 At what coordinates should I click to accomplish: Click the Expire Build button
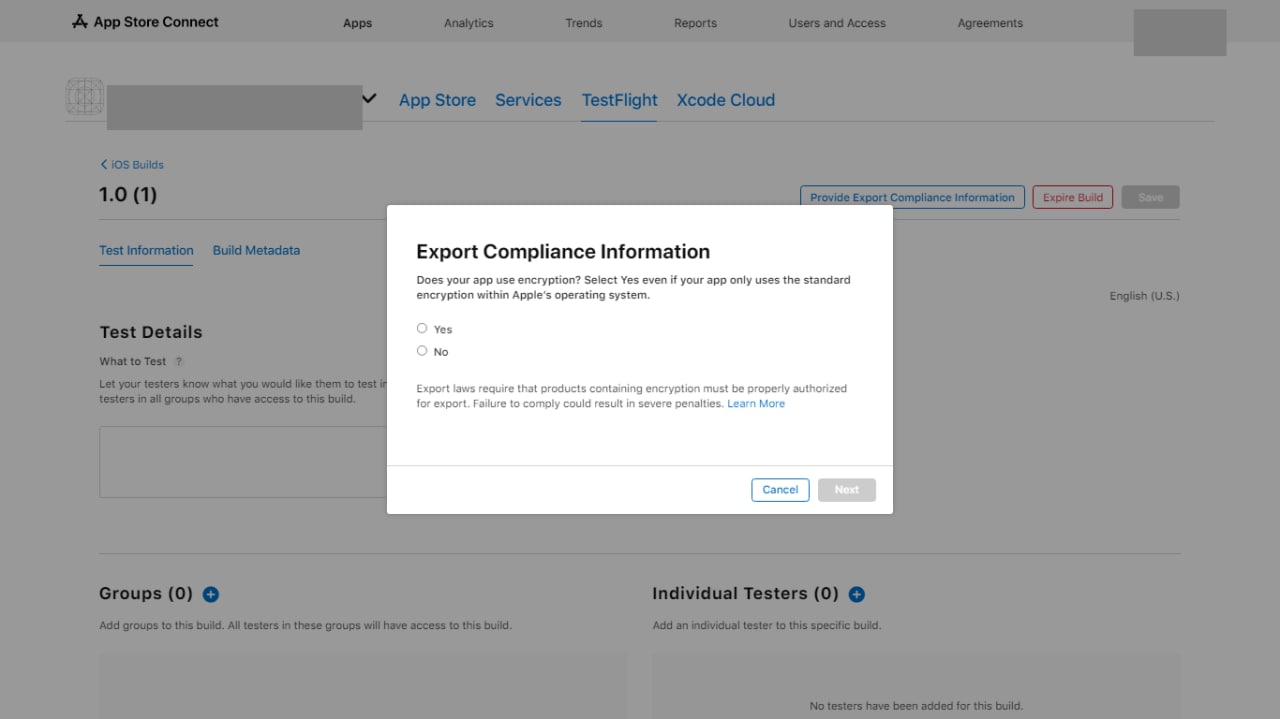(1072, 197)
